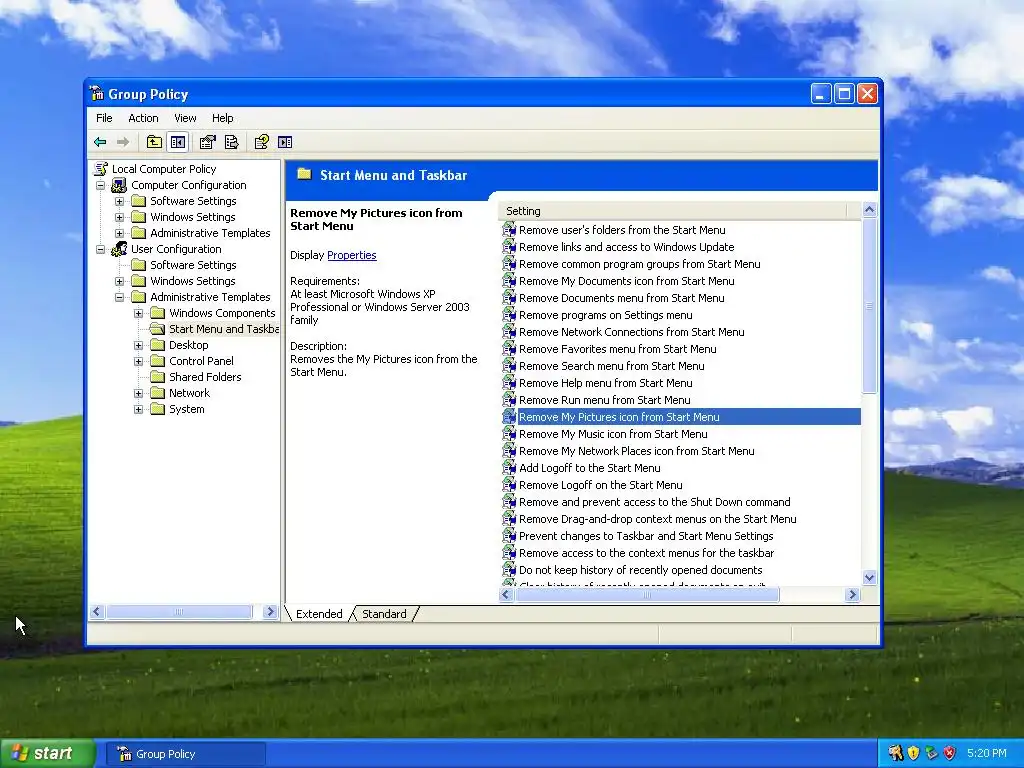Click the Up one level toolbar icon
The image size is (1024, 768).
(x=154, y=142)
